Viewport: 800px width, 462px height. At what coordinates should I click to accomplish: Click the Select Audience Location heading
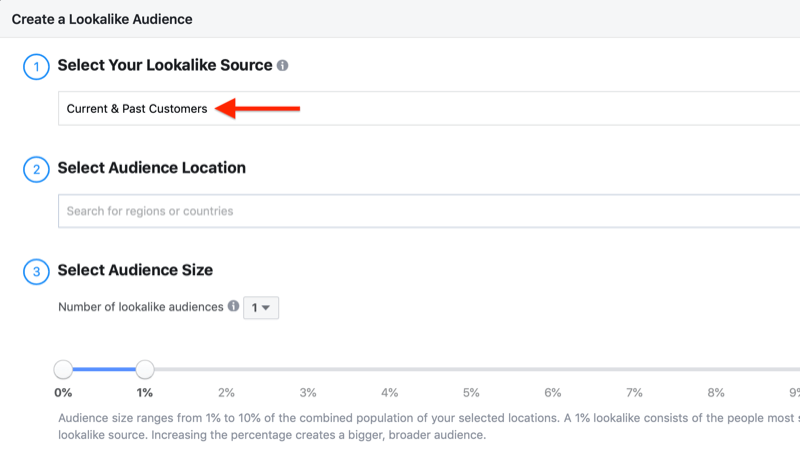[x=152, y=168]
